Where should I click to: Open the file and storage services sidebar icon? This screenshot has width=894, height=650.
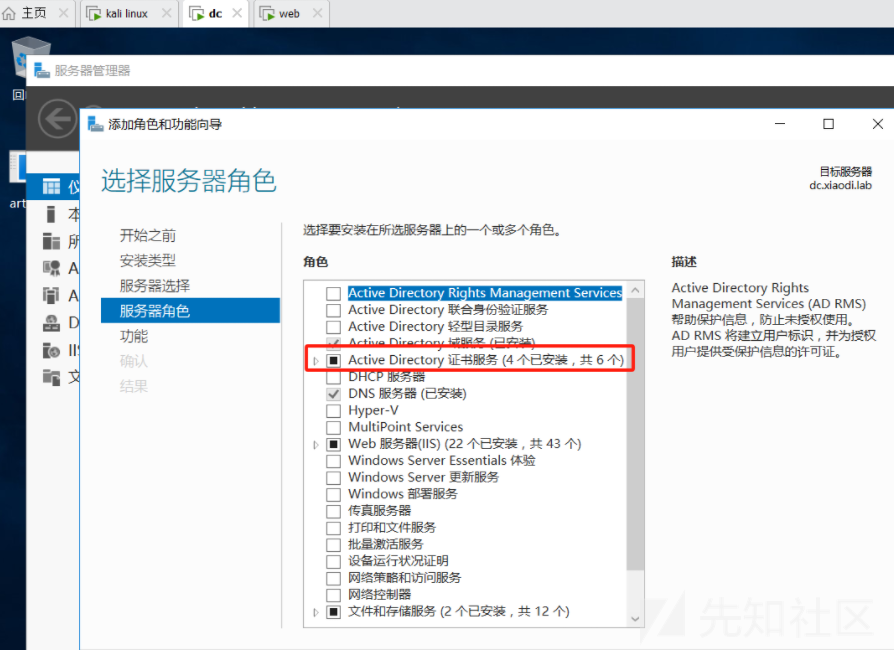[x=51, y=377]
